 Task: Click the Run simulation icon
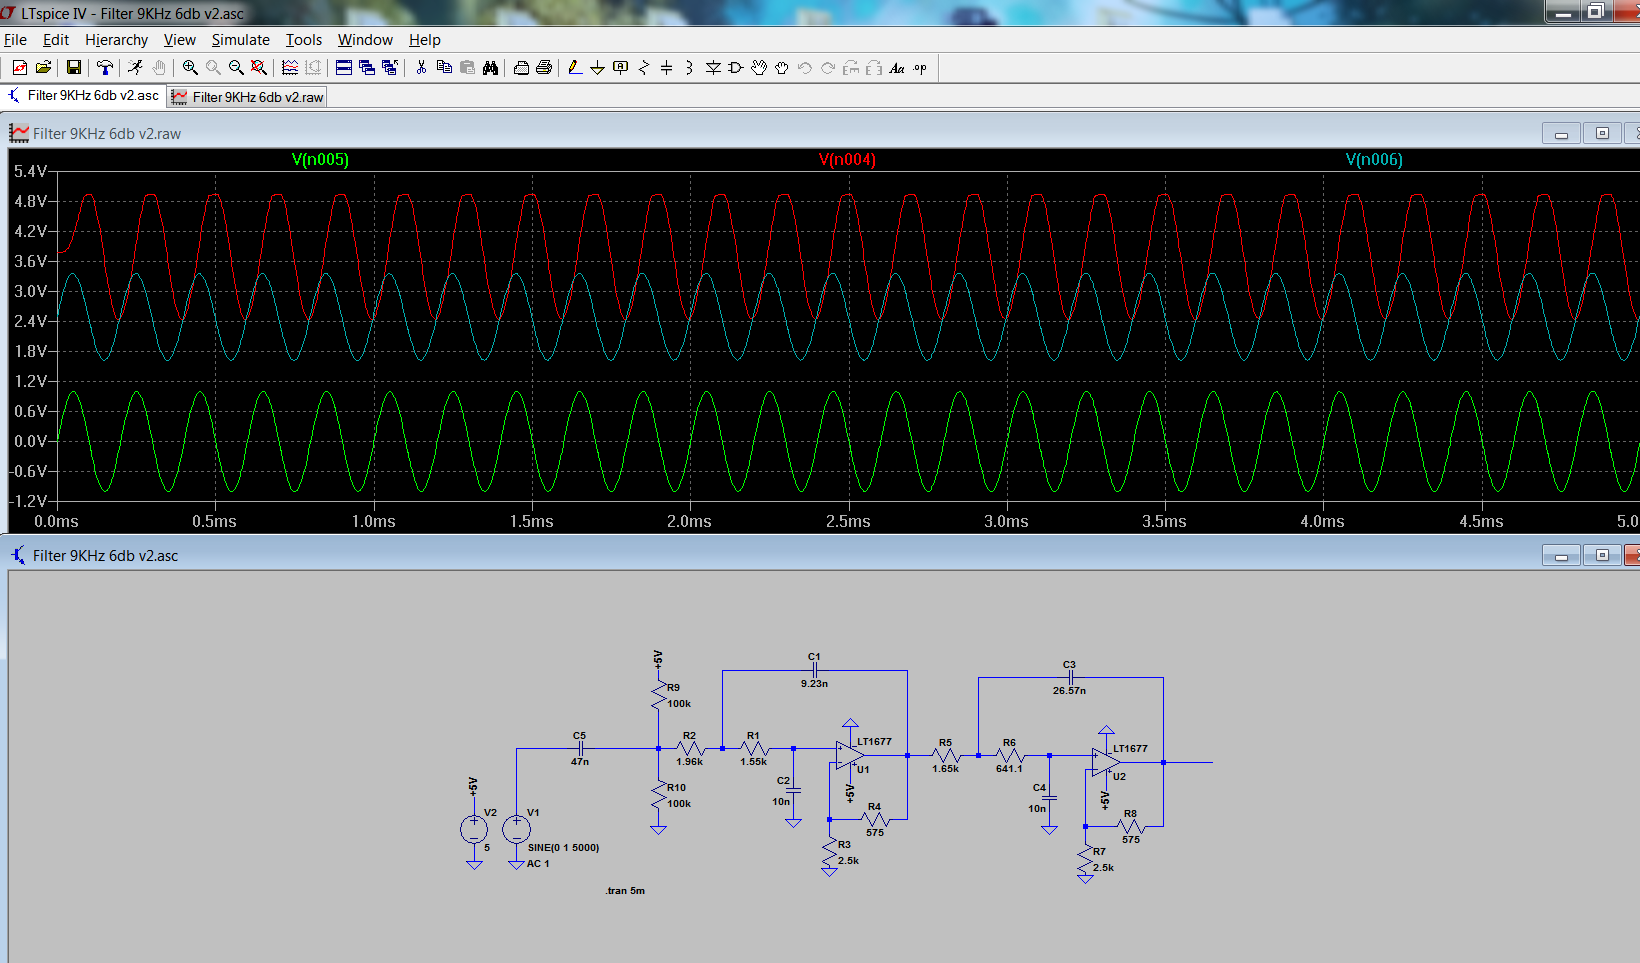(135, 68)
